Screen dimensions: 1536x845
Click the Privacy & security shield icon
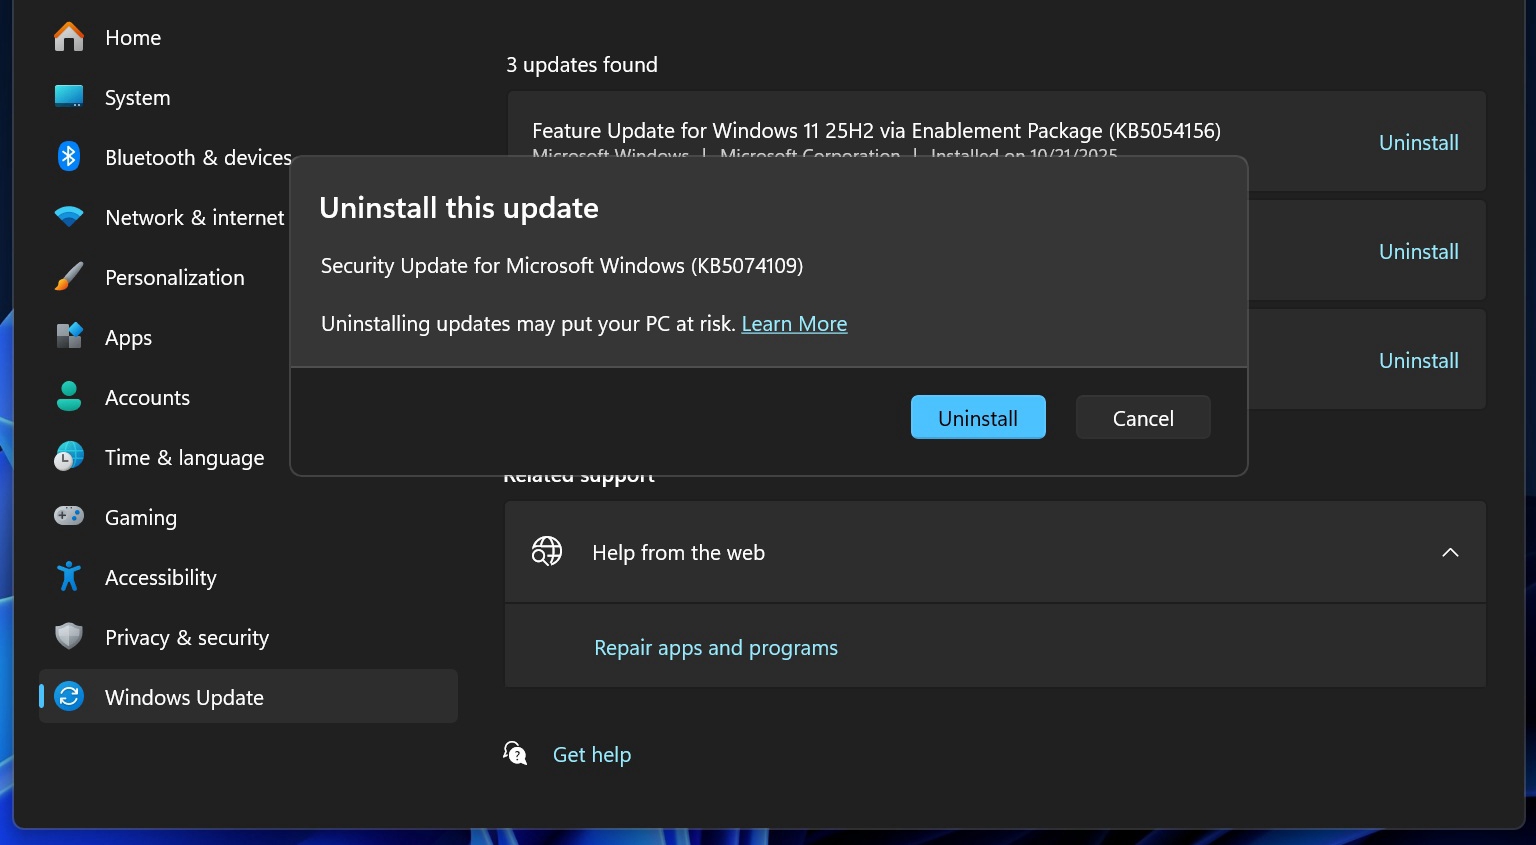pos(68,637)
